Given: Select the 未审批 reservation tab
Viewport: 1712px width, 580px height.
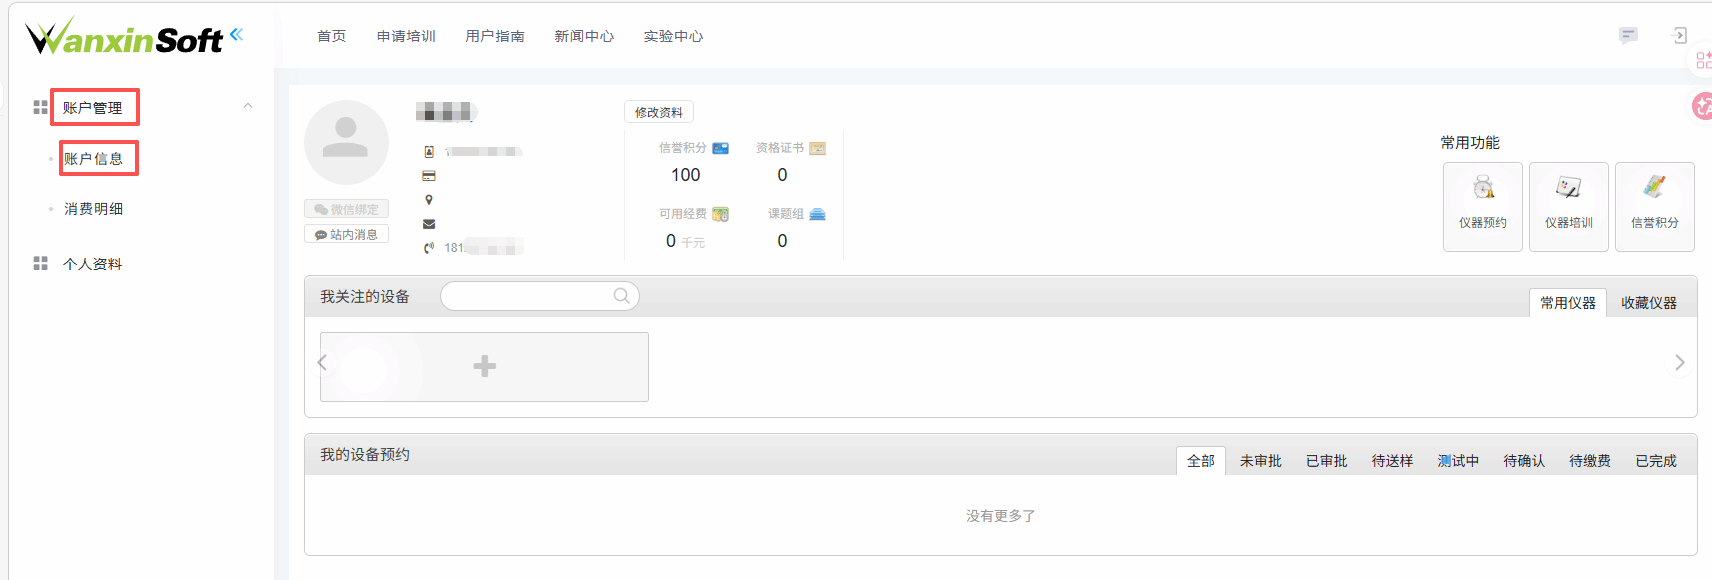Looking at the screenshot, I should coord(1261,461).
